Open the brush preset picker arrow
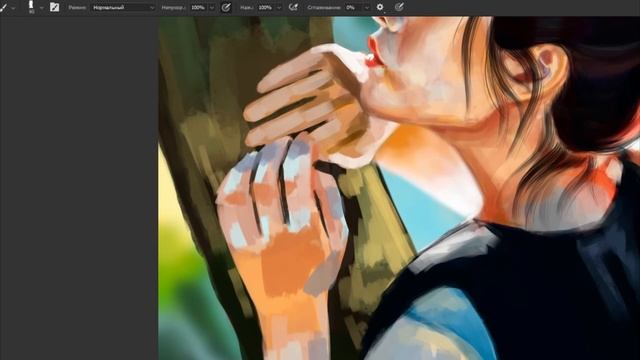The height and width of the screenshot is (360, 640). click(x=41, y=8)
